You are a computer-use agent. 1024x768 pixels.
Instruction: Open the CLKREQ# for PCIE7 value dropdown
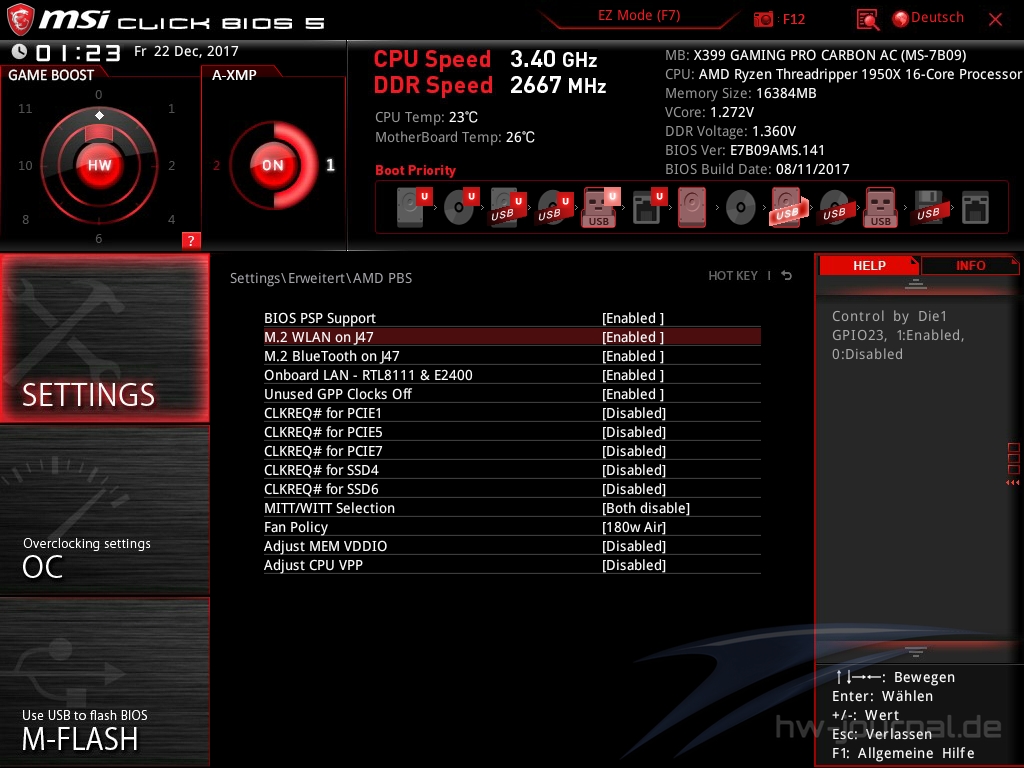[633, 451]
